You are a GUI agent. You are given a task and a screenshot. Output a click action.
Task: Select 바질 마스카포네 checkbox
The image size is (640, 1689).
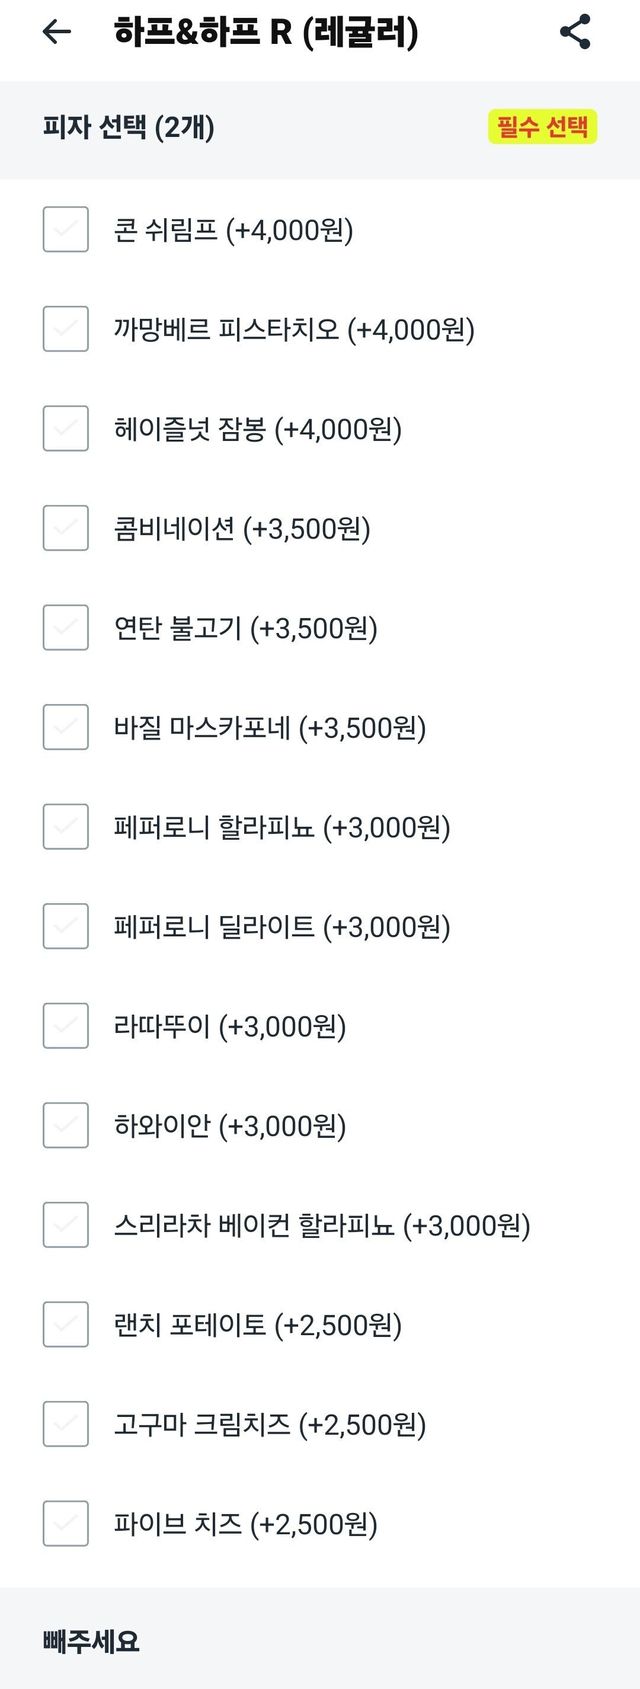(66, 727)
